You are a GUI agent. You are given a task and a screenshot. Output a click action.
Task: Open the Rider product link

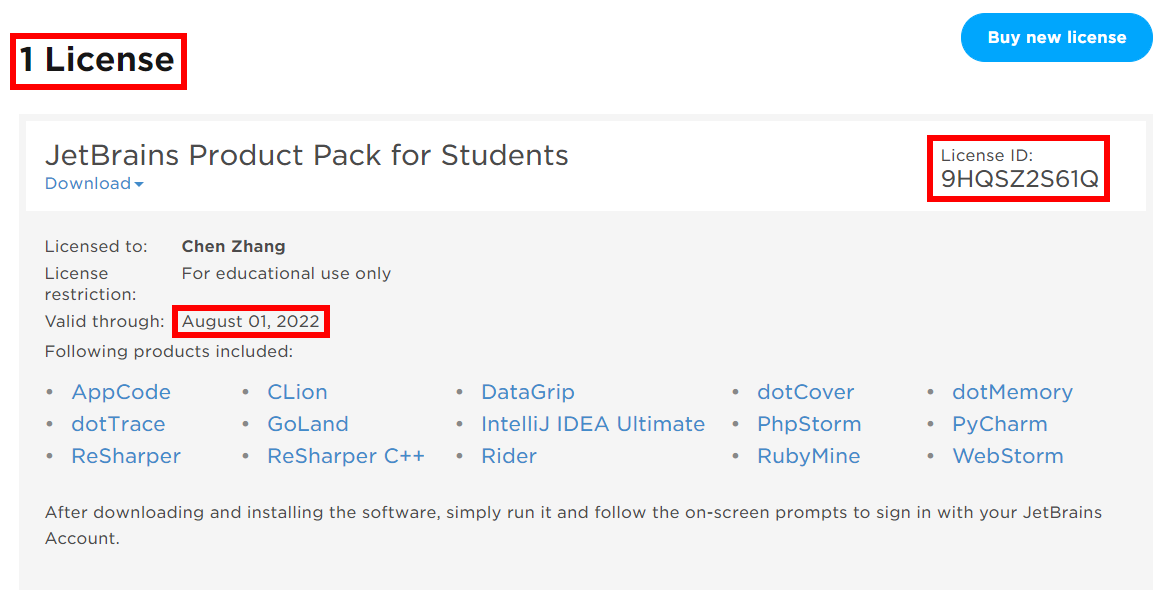[x=509, y=456]
